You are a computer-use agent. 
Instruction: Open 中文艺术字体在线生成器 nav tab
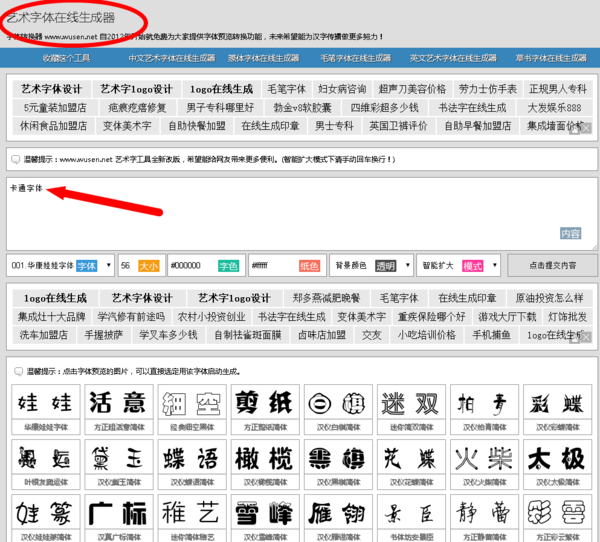172,58
